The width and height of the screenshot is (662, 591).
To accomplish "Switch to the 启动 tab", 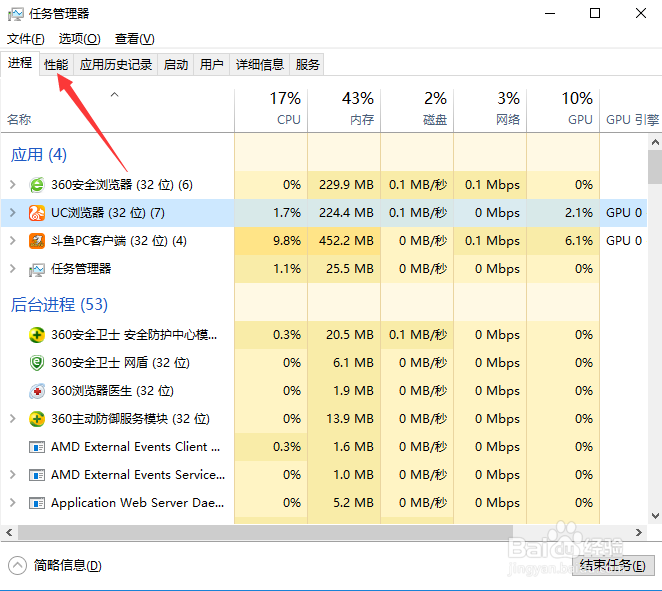I will 176,65.
